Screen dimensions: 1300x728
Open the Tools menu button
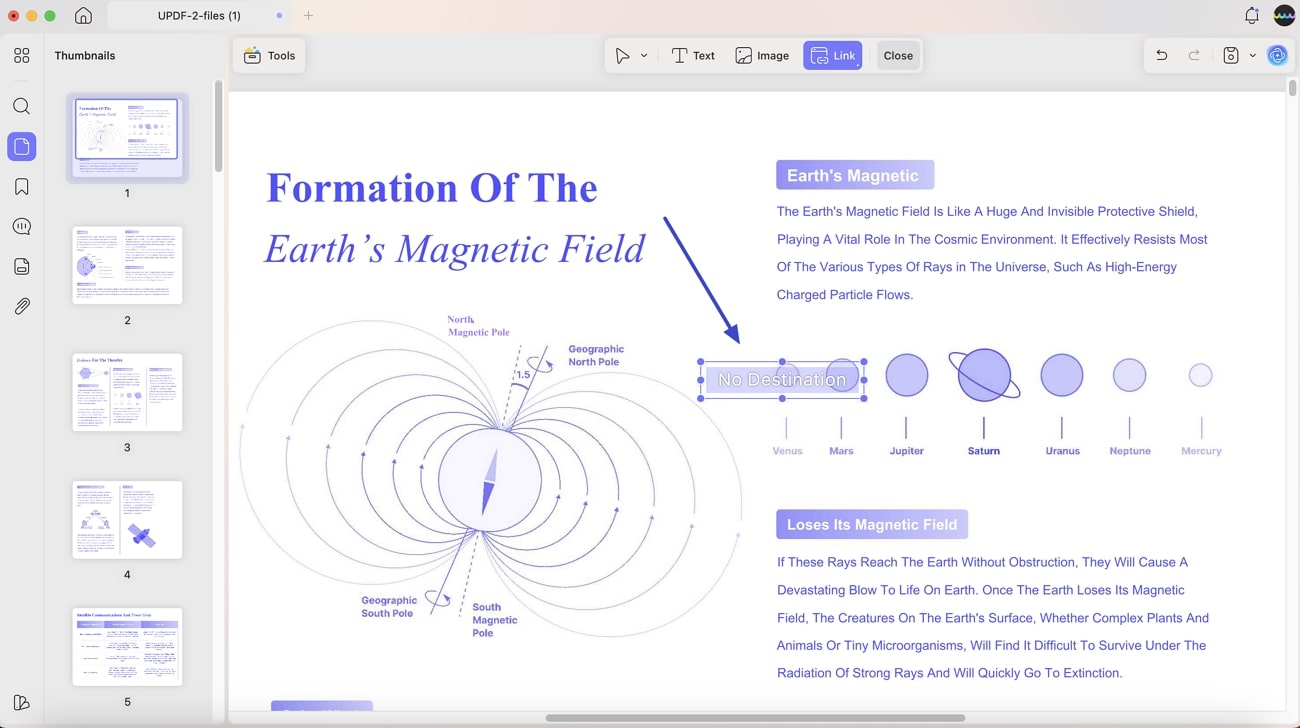pyautogui.click(x=270, y=56)
